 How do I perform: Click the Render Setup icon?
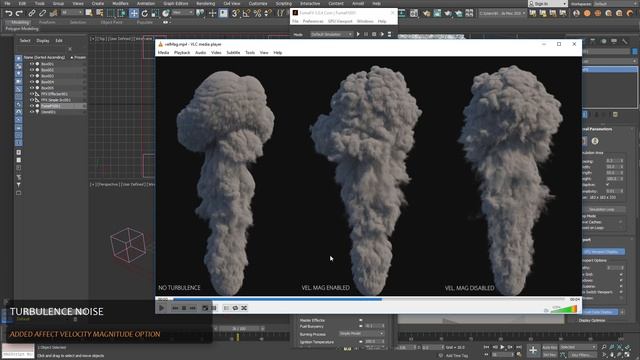pyautogui.click(x=426, y=13)
